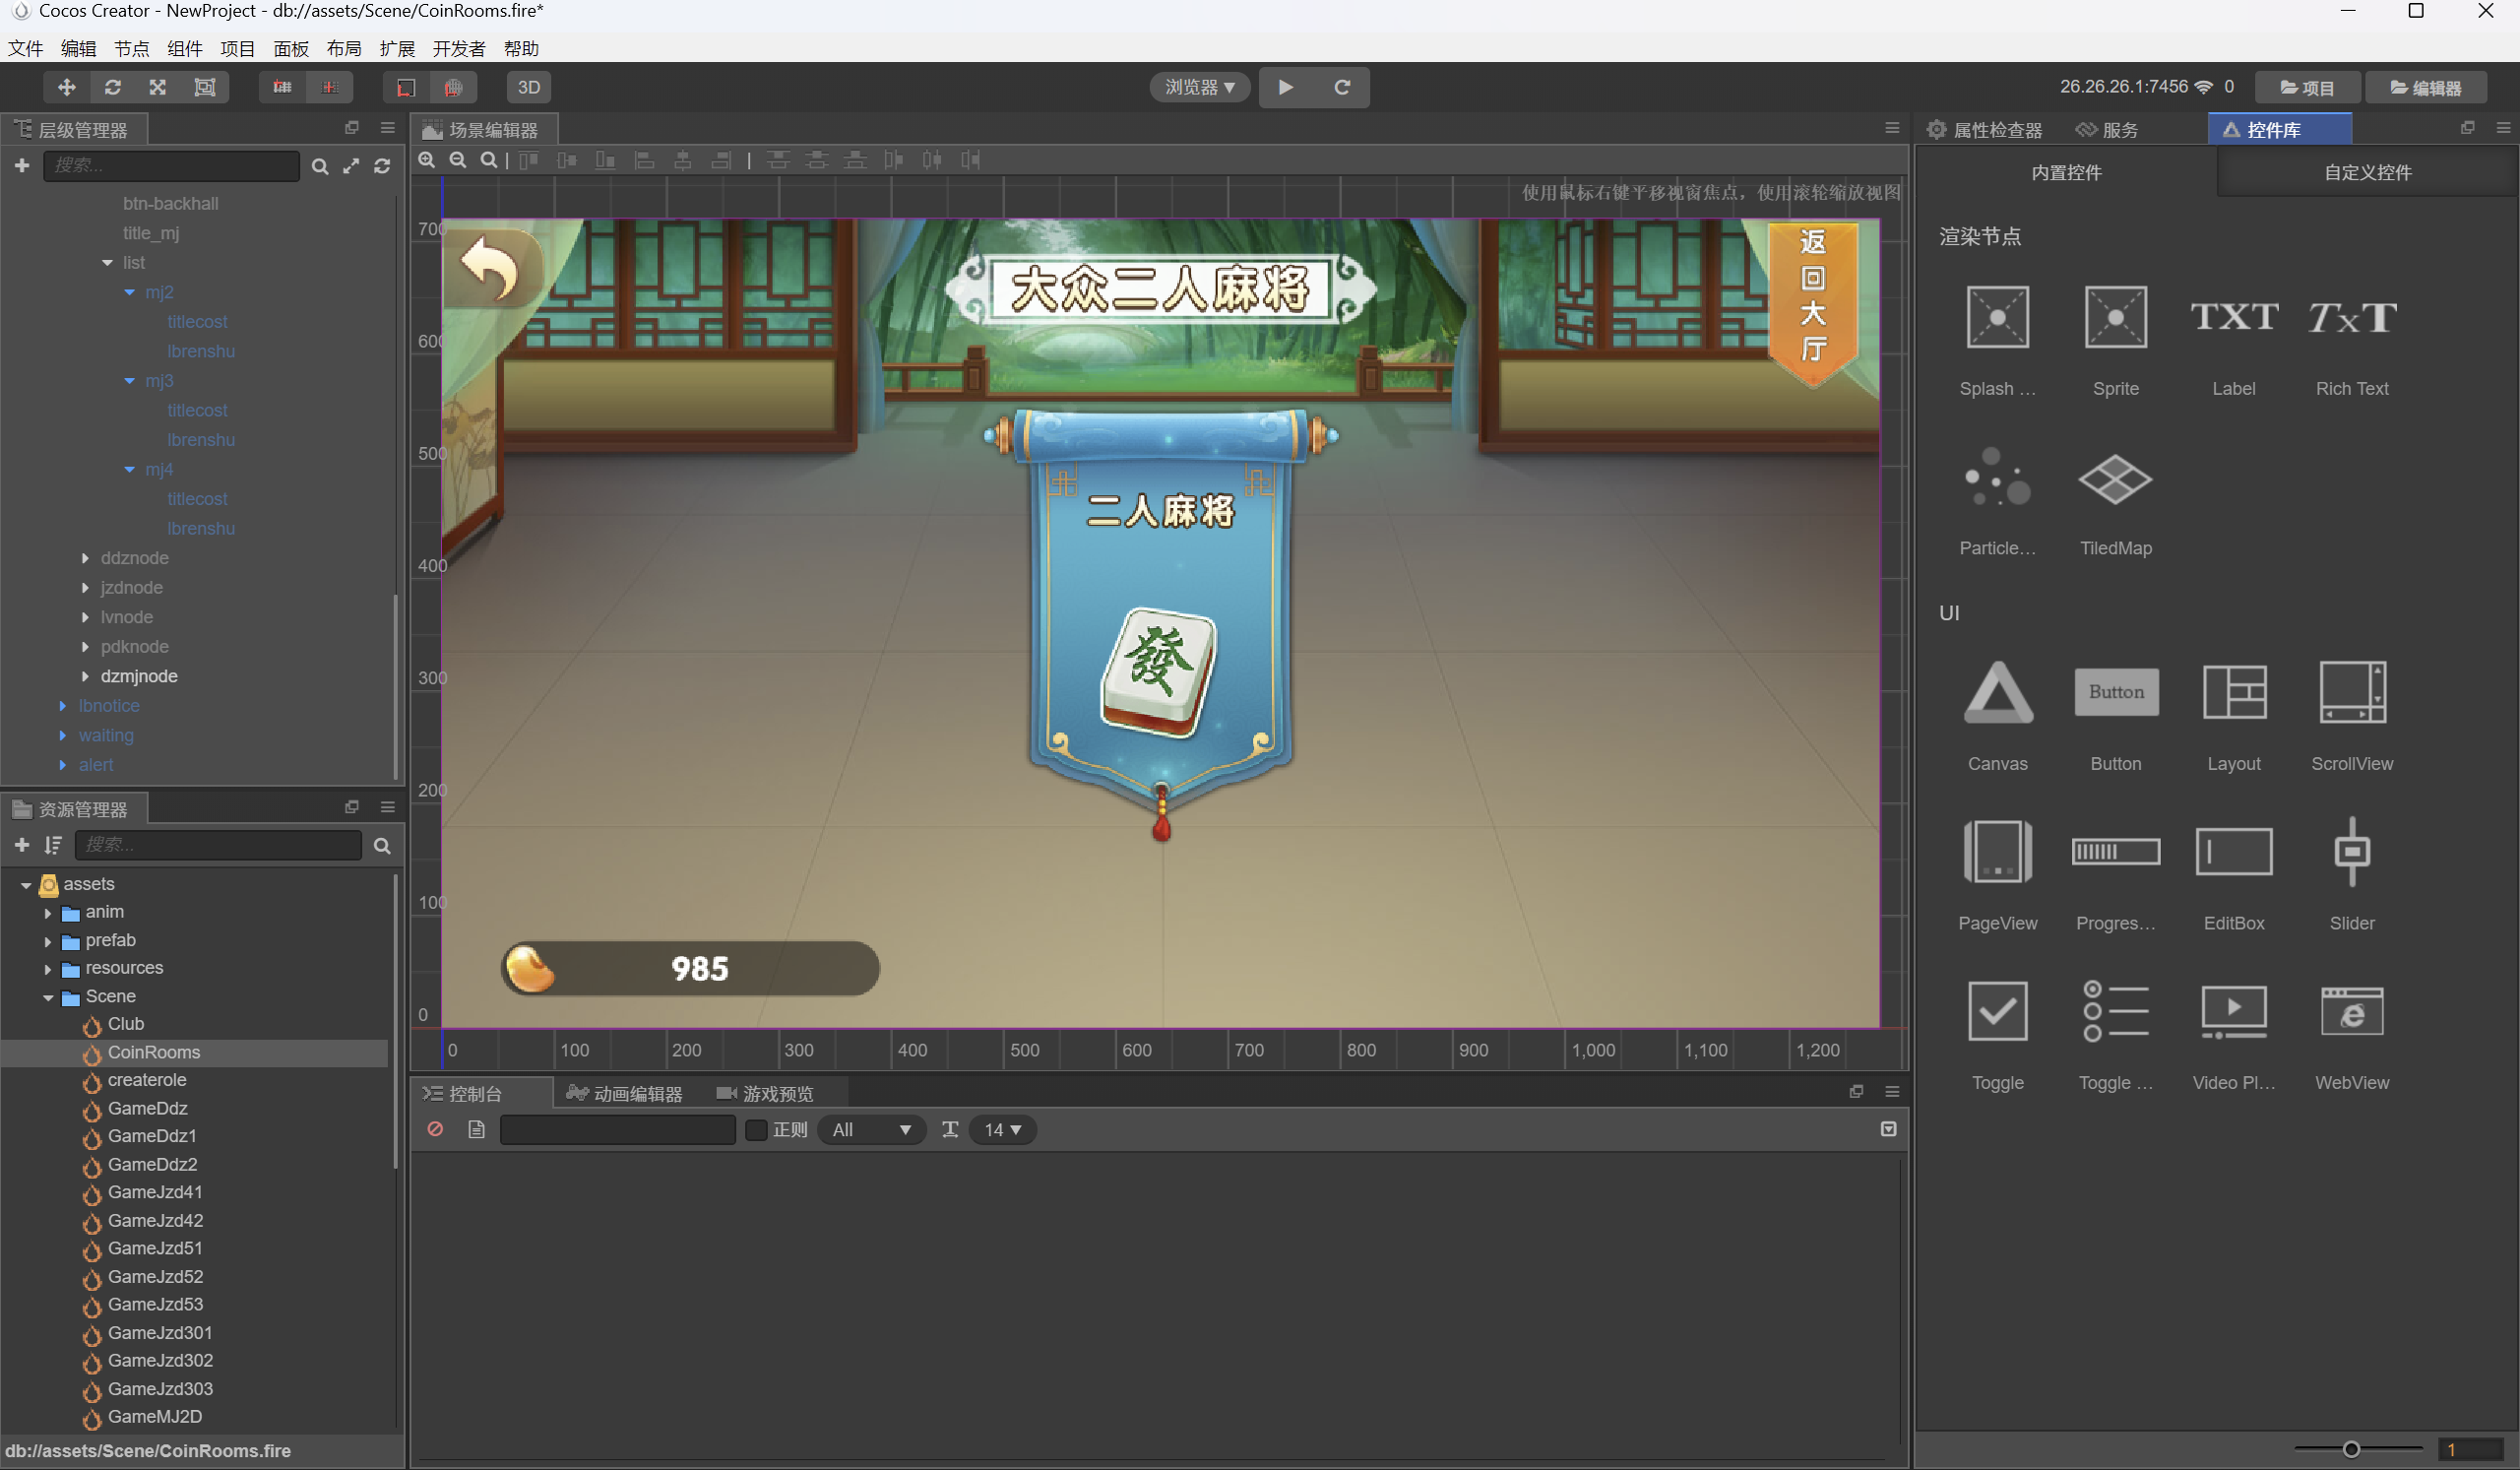Viewport: 2520px width, 1470px height.
Task: Select the Move tool in the toolbar
Action: click(66, 87)
